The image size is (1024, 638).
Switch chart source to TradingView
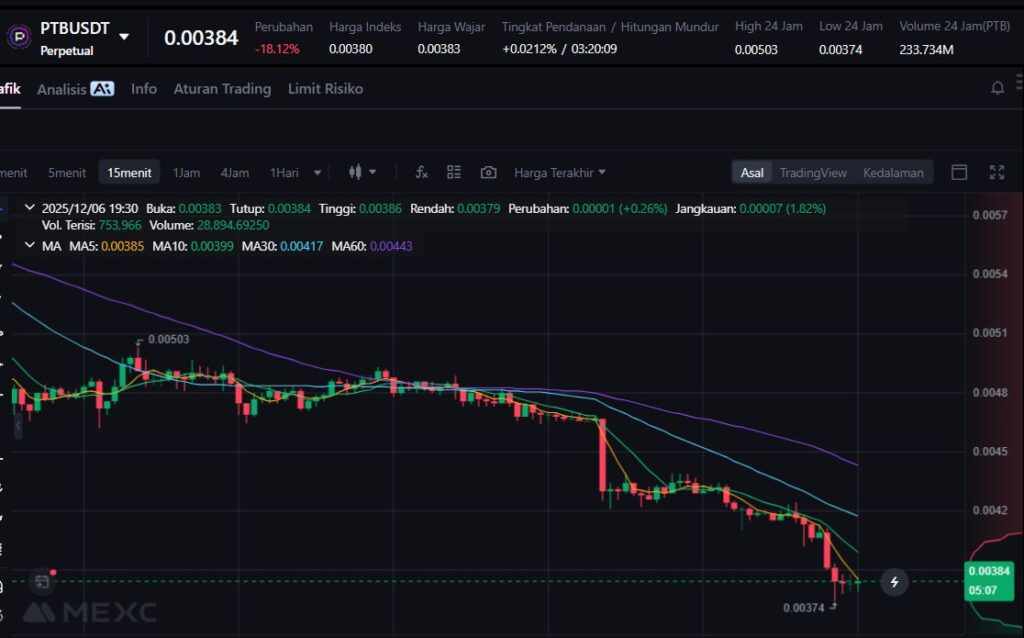(813, 172)
